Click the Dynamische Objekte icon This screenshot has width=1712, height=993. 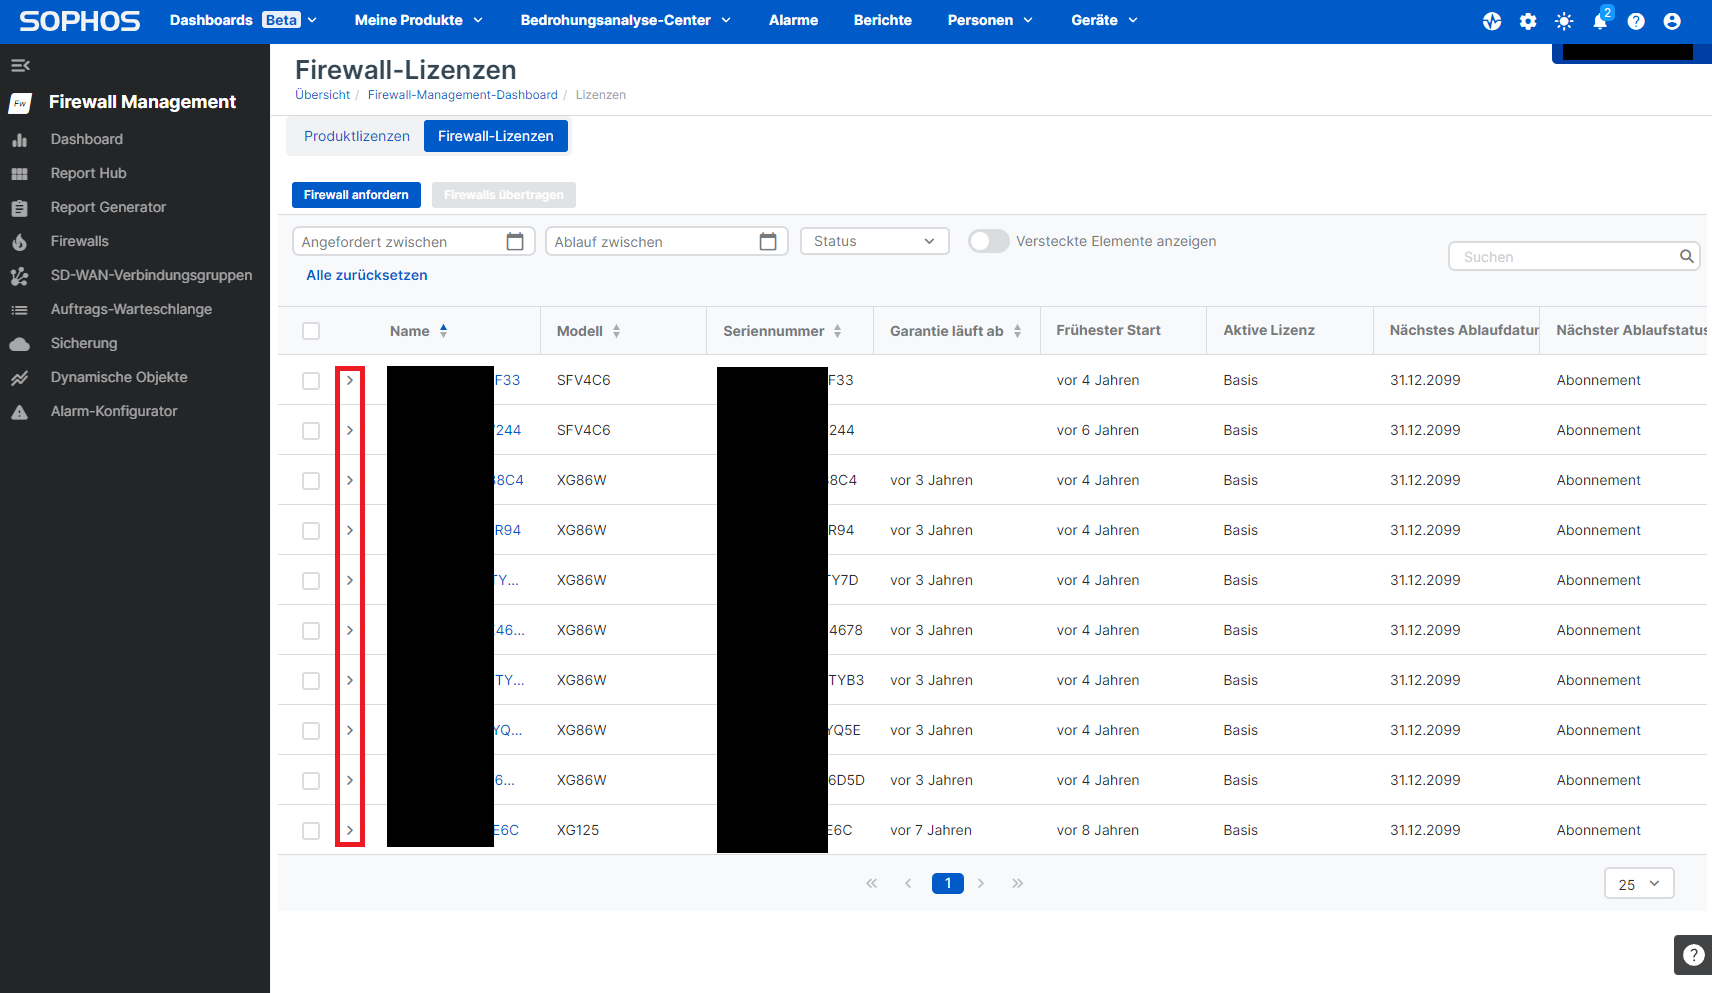tap(19, 378)
